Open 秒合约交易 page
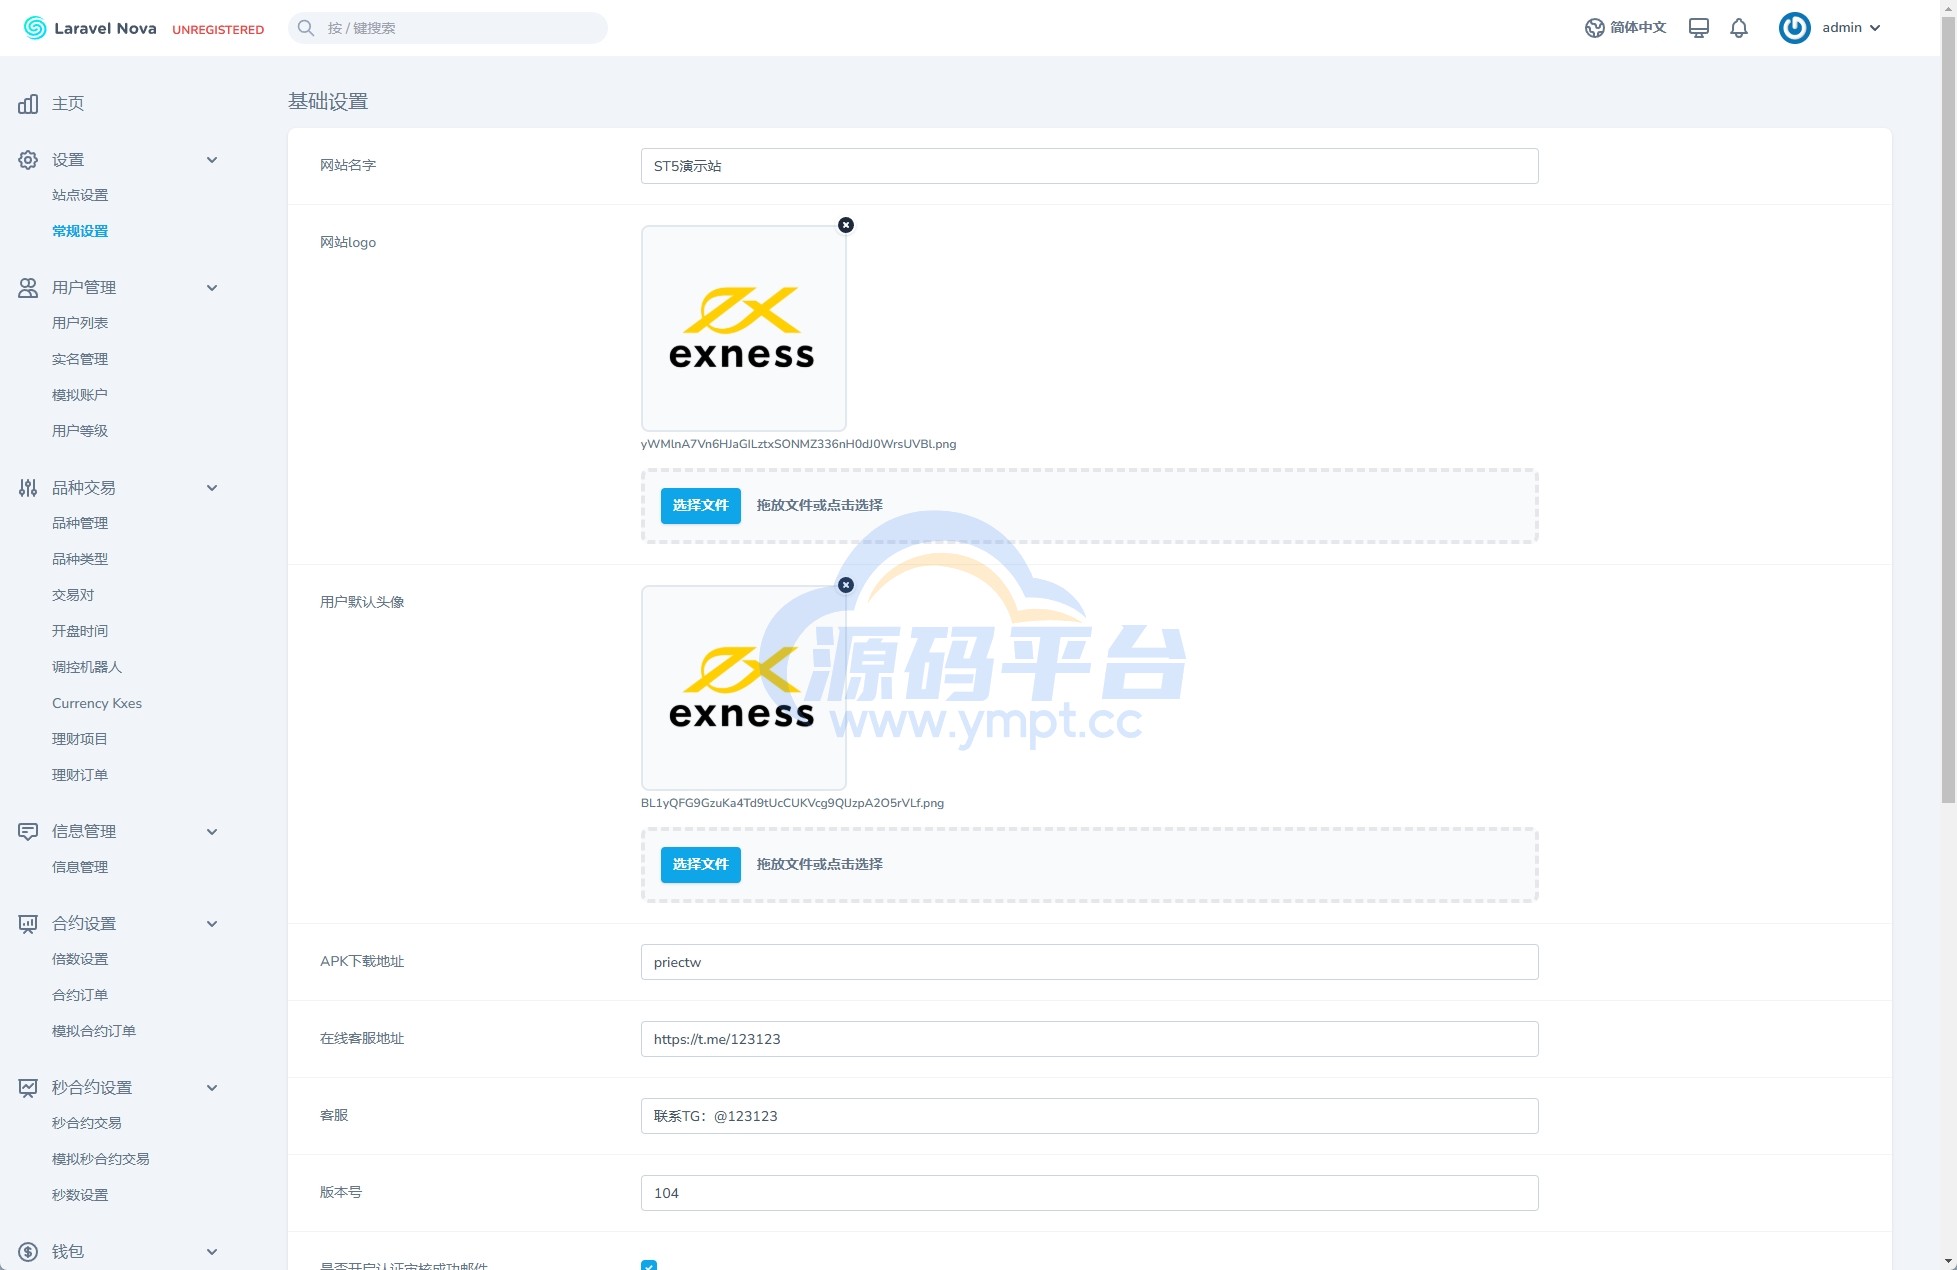Viewport: 1957px width, 1270px height. click(87, 1123)
